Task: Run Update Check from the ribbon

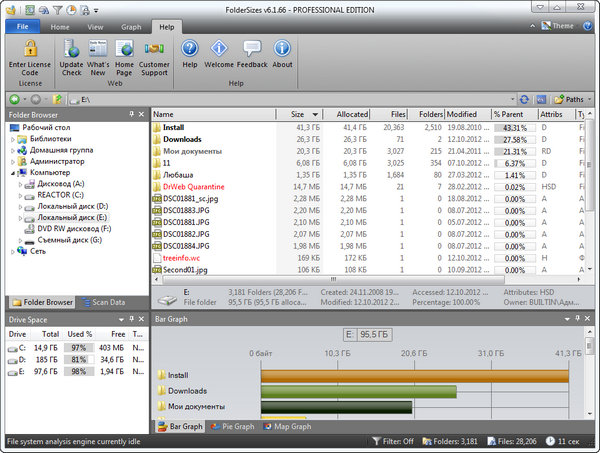Action: 71,49
